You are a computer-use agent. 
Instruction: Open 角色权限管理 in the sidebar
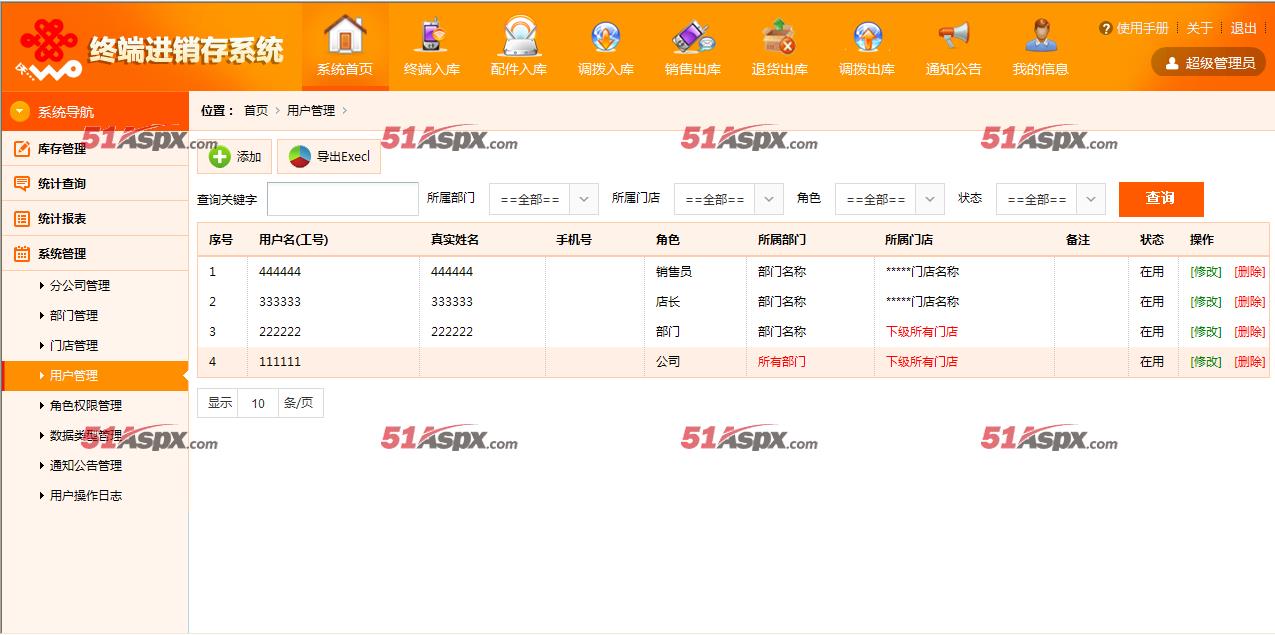86,405
